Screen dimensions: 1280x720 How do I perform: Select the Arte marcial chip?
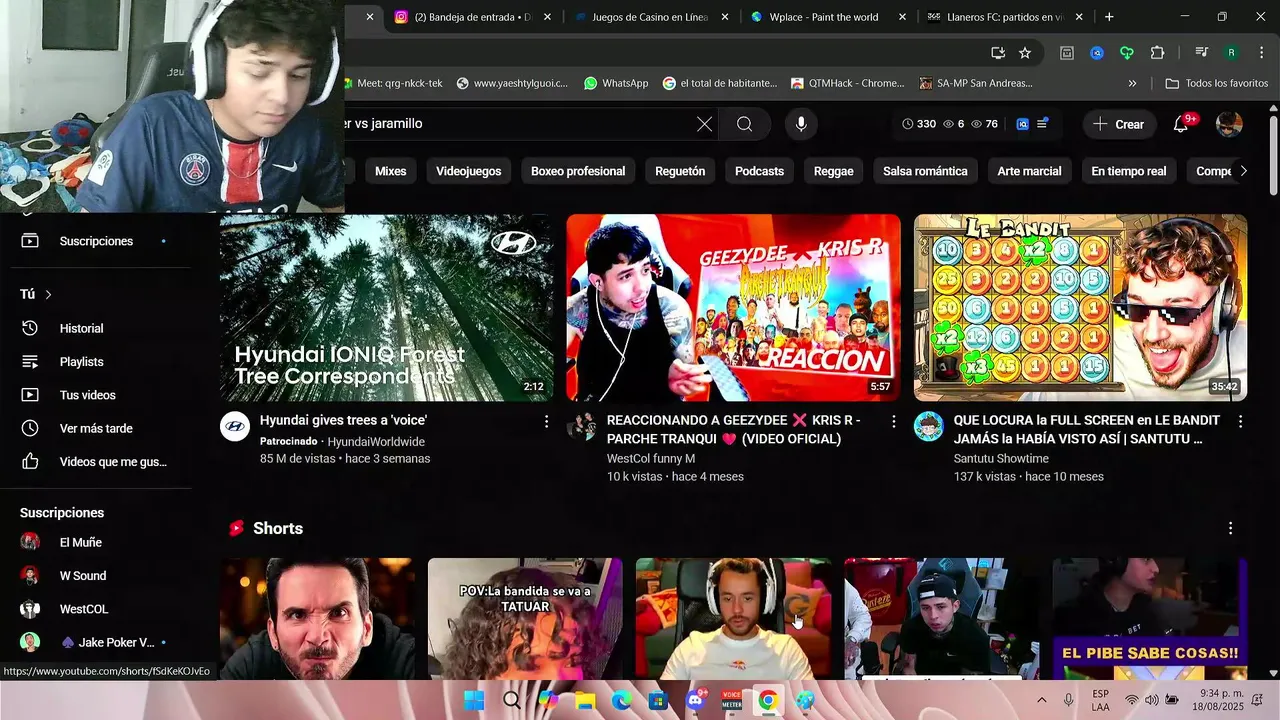point(1029,171)
